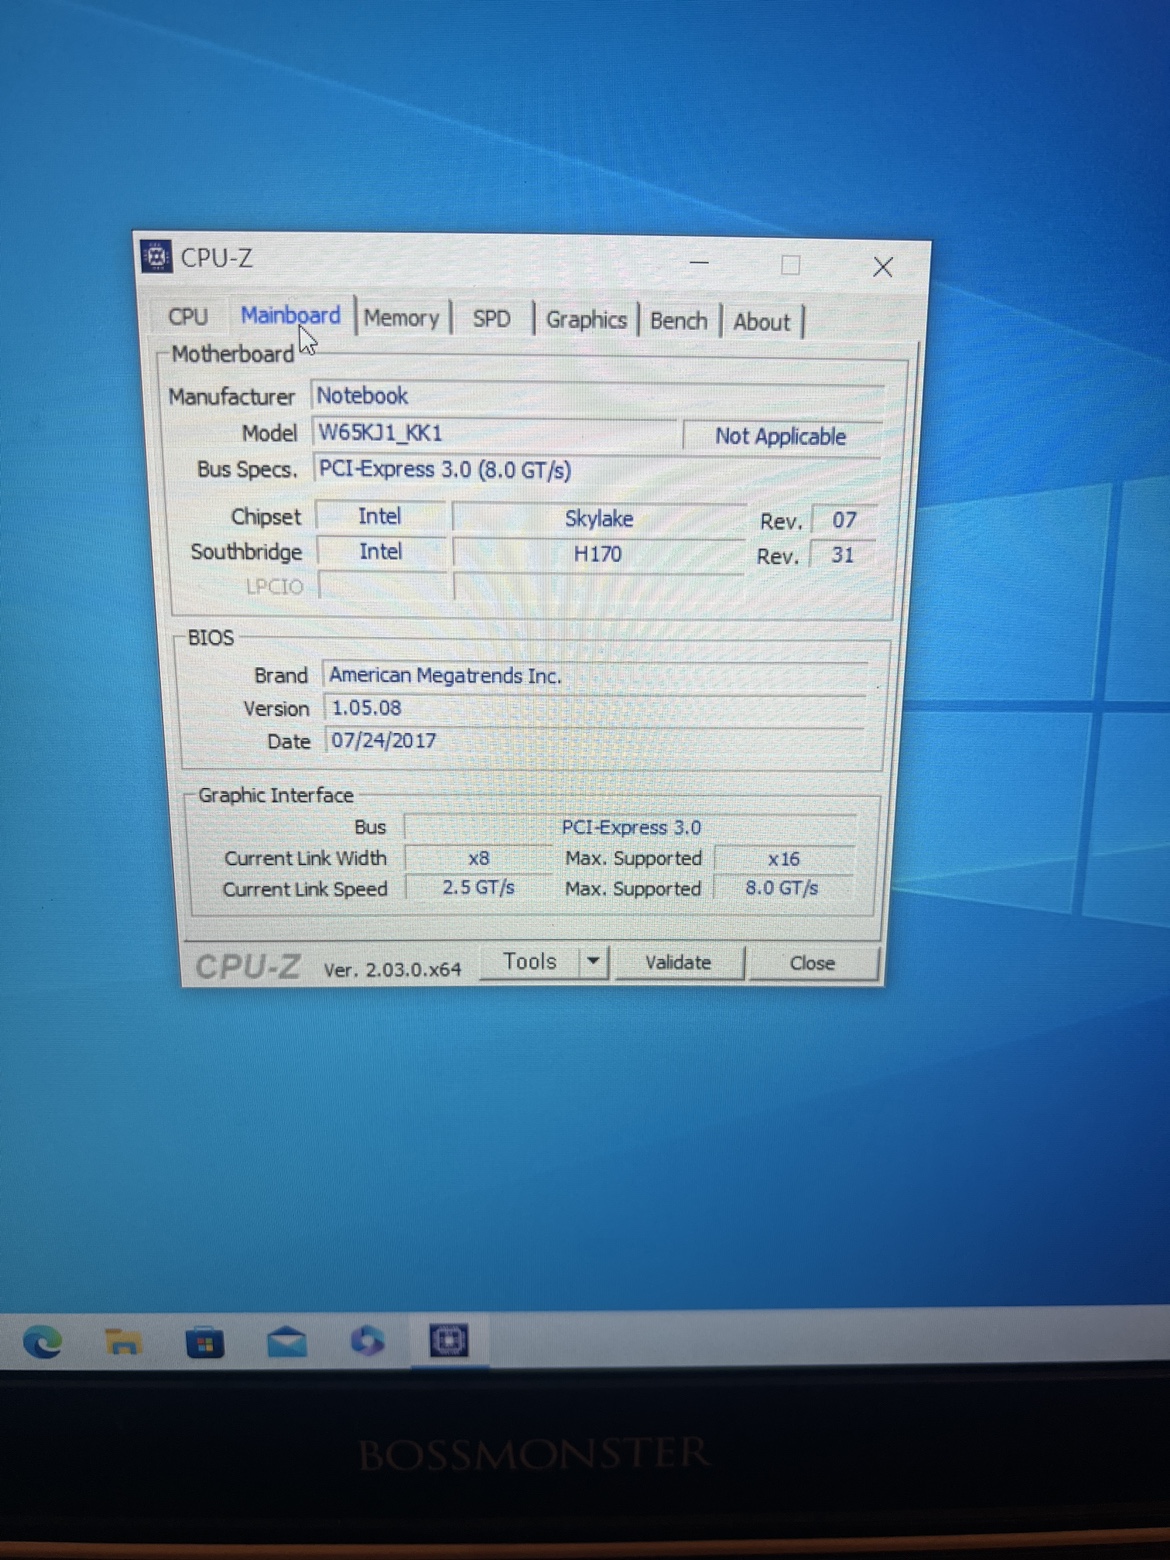Open File Explorer from the taskbar
The height and width of the screenshot is (1560, 1170).
pos(123,1342)
